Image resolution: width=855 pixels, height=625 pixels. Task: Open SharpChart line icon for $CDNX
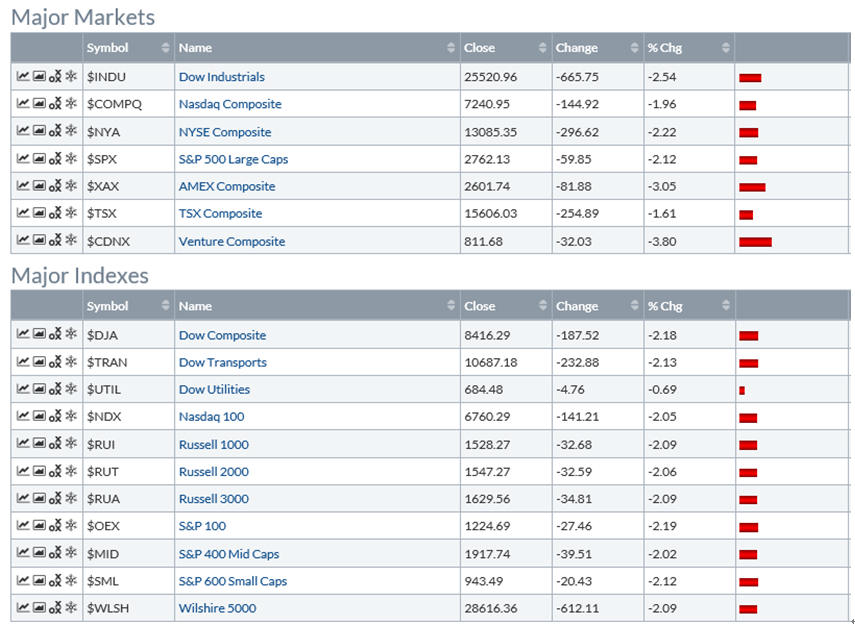tap(23, 241)
